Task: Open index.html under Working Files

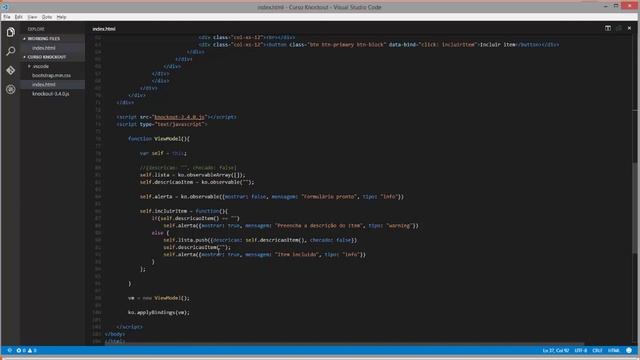Action: click(x=44, y=48)
